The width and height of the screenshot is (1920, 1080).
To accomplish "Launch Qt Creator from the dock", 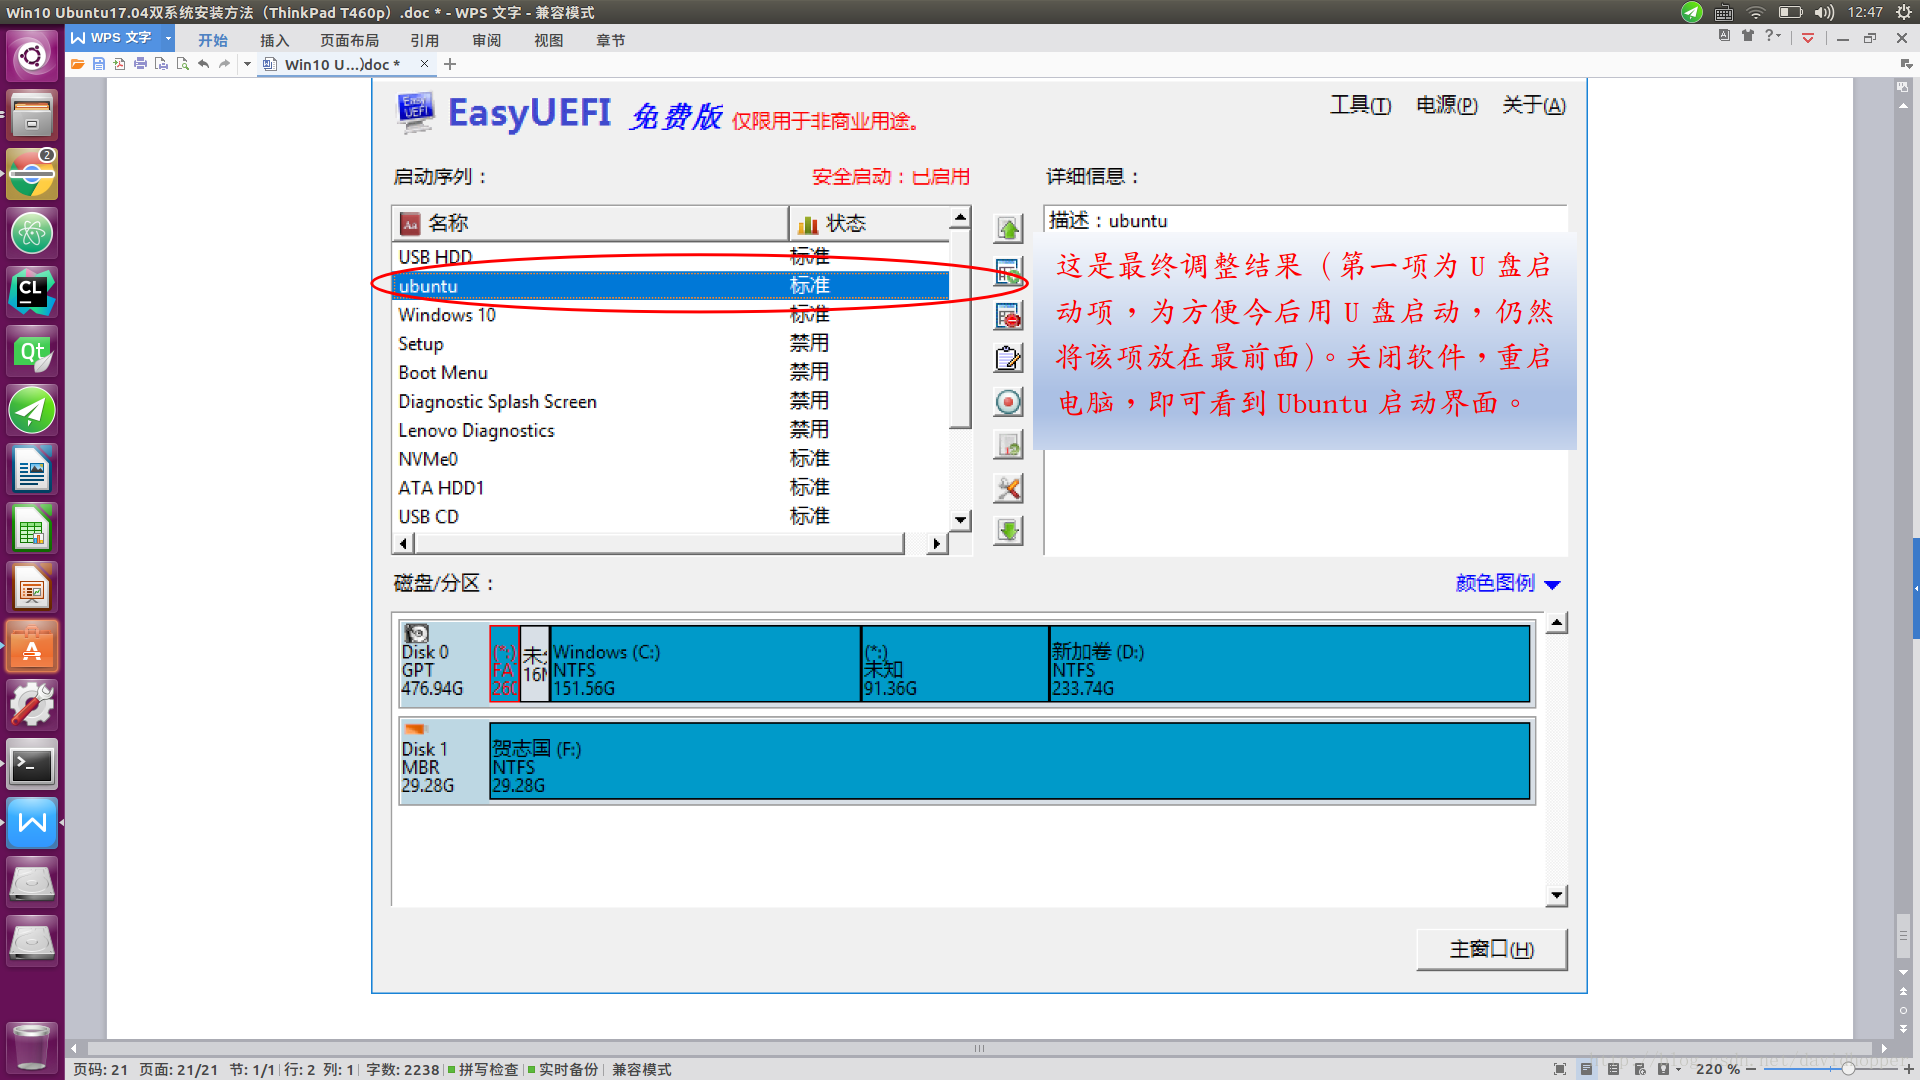I will coord(32,351).
